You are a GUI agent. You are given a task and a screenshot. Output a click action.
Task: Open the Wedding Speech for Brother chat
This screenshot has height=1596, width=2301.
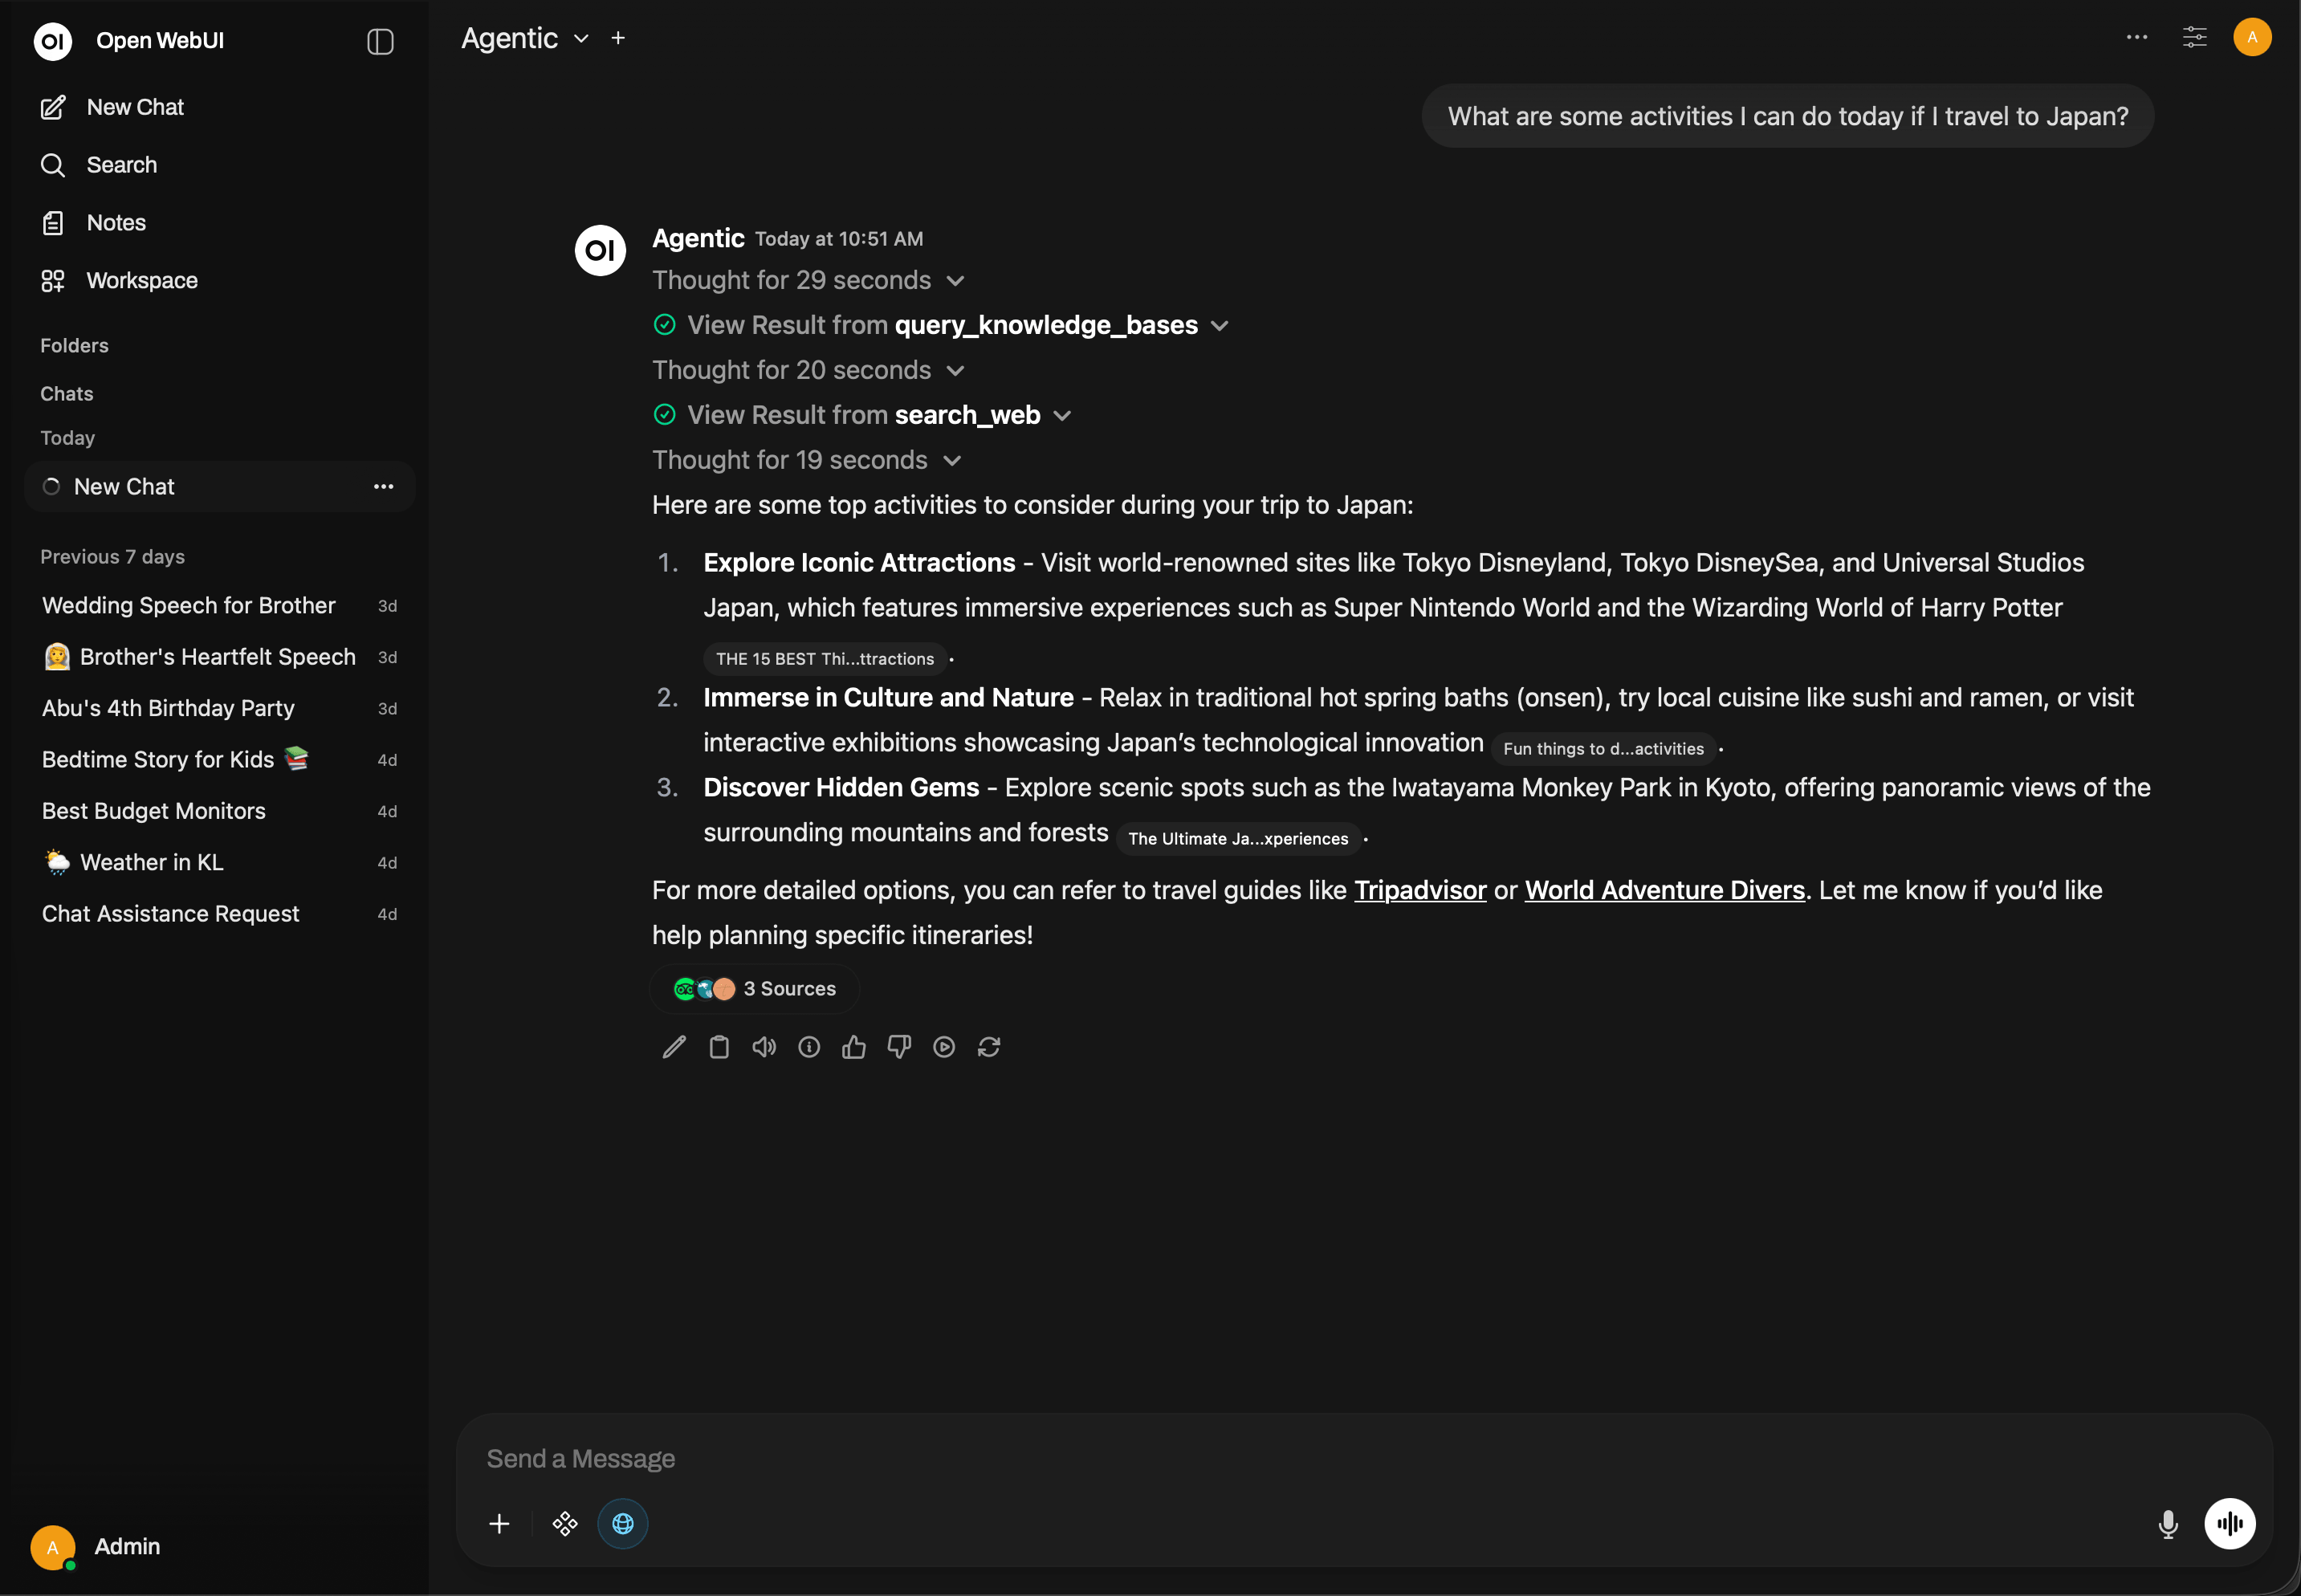tap(188, 605)
